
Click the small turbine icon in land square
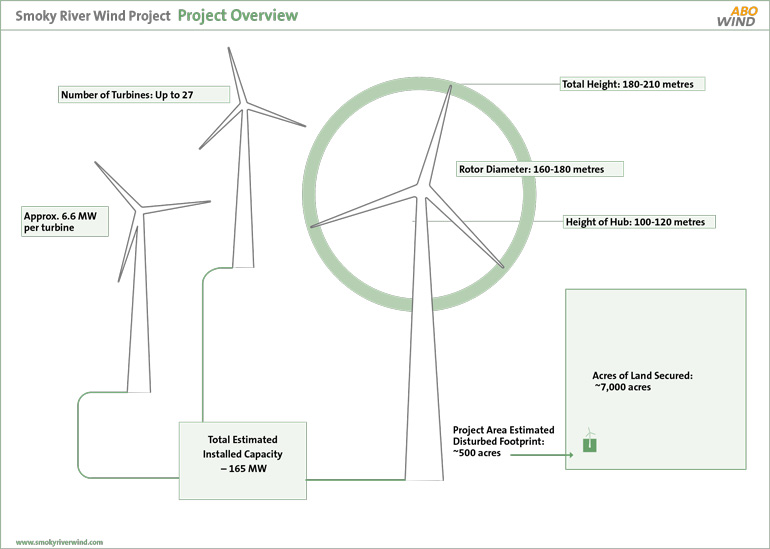(590, 439)
